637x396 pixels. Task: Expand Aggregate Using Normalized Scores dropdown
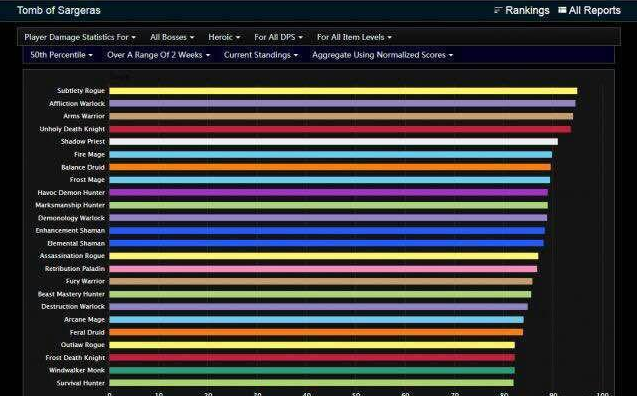tap(382, 55)
